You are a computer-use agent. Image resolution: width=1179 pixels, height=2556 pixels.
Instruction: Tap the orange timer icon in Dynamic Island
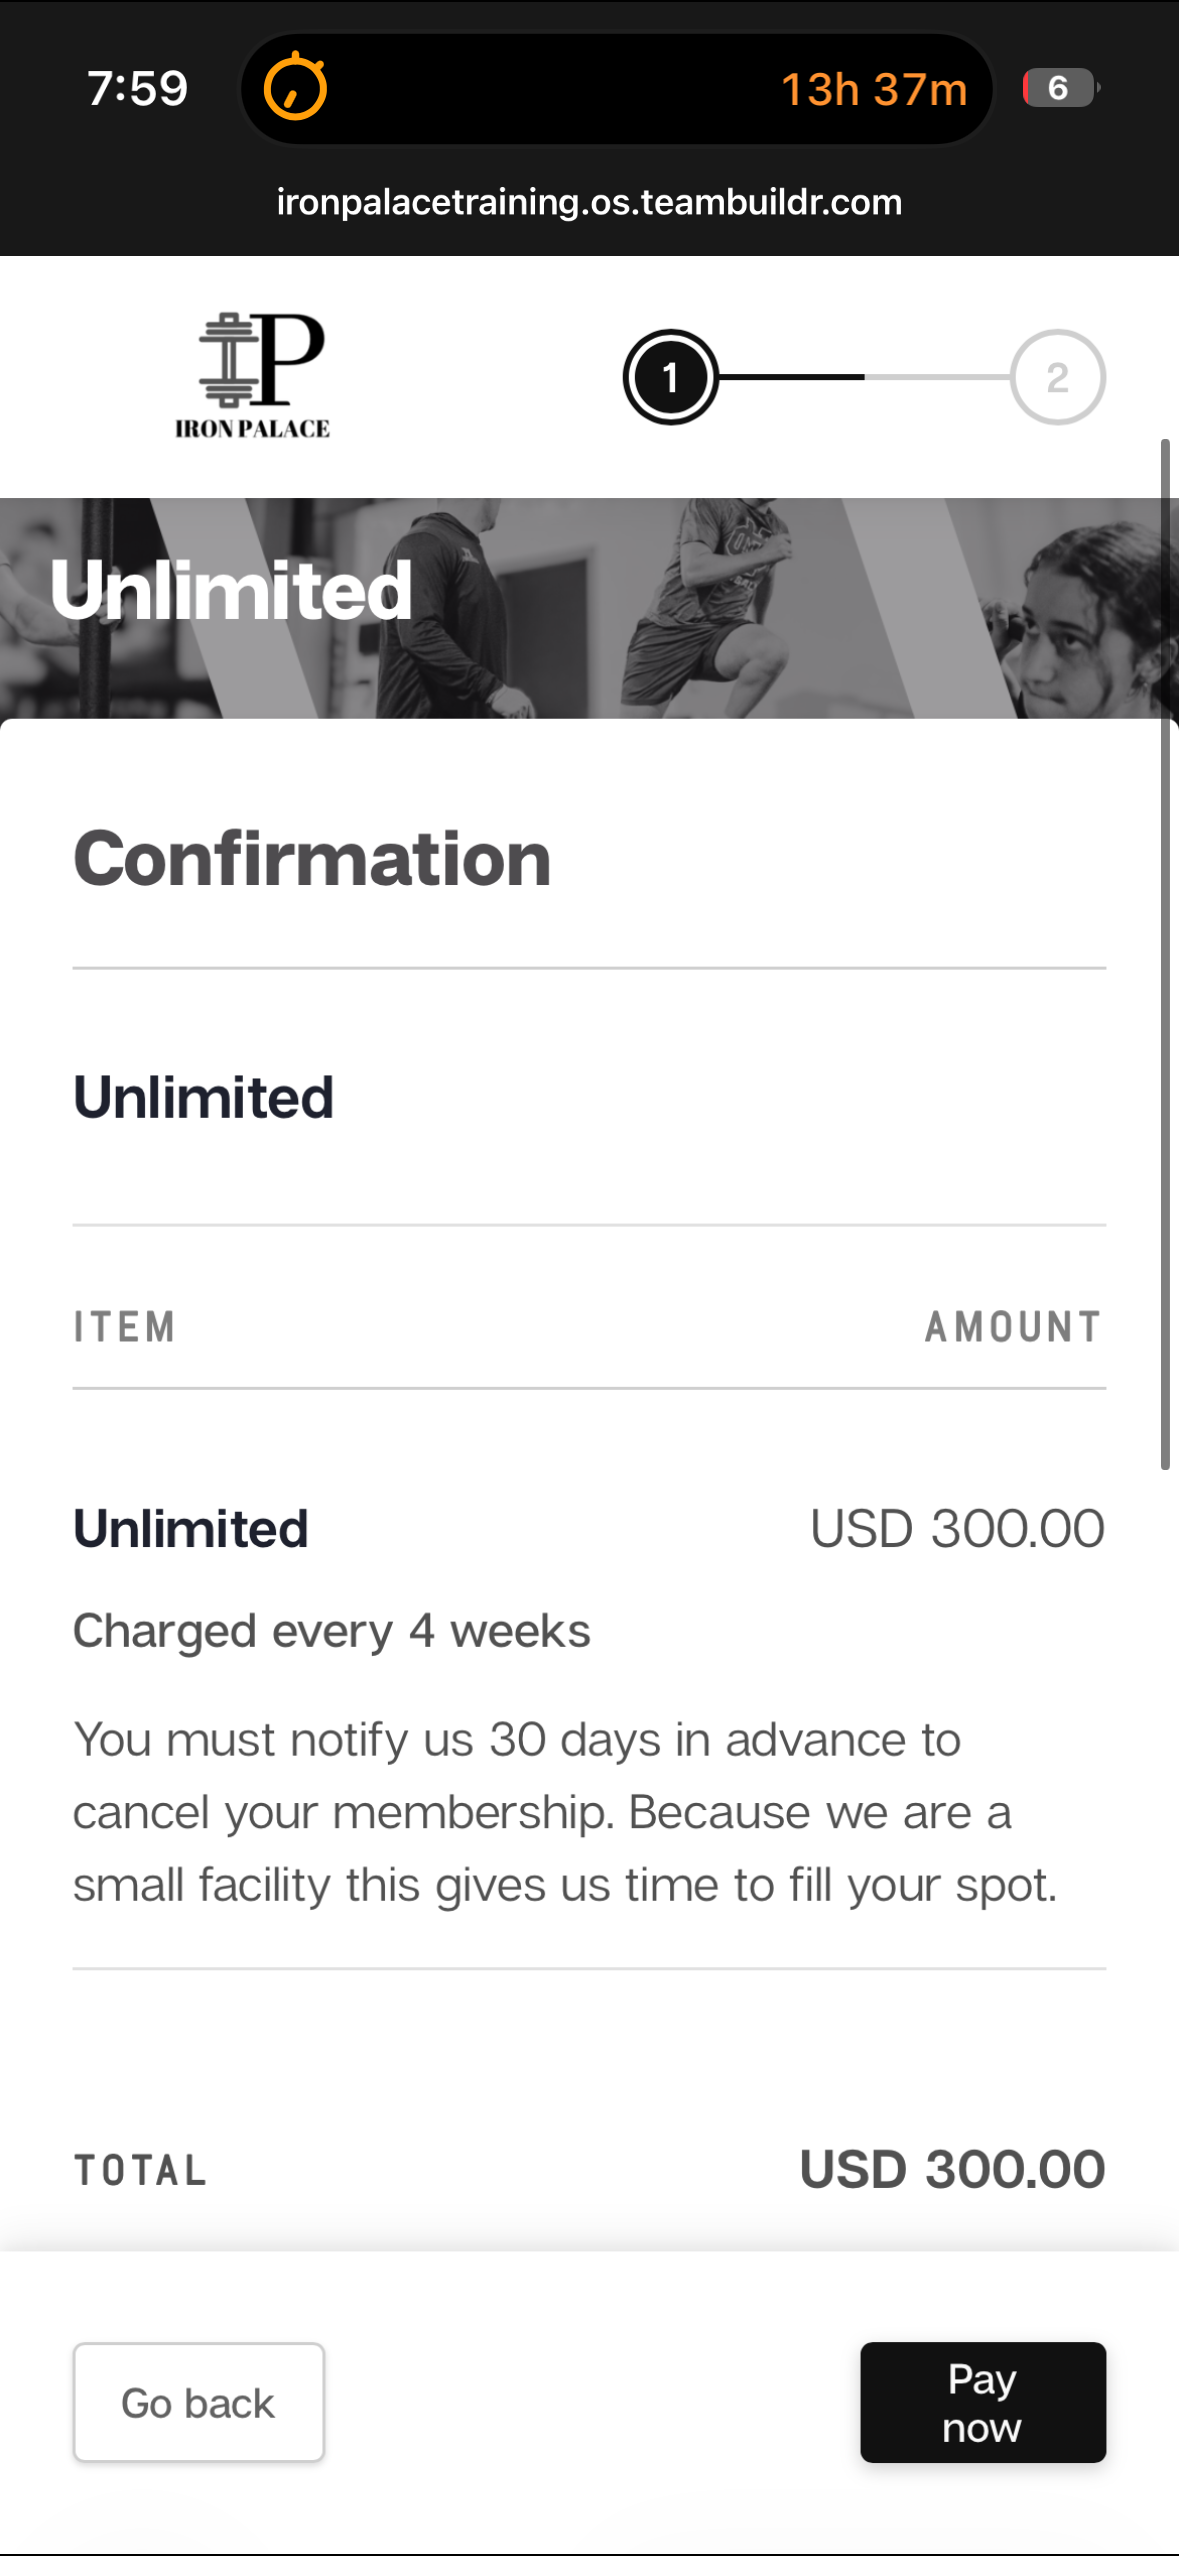point(295,88)
